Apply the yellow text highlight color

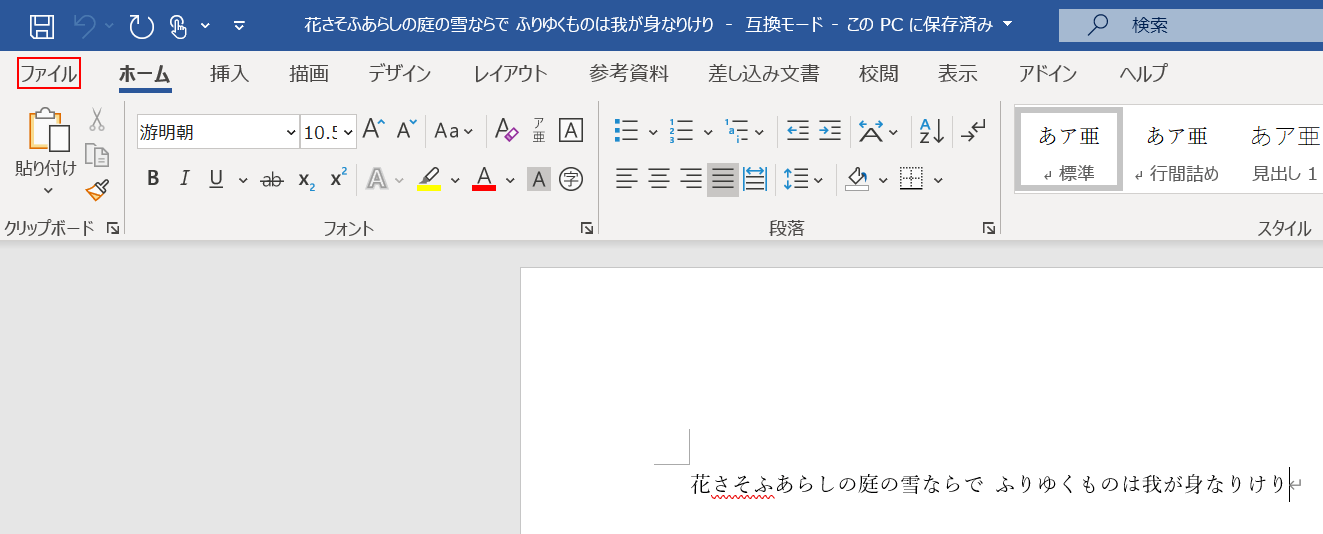[x=429, y=180]
